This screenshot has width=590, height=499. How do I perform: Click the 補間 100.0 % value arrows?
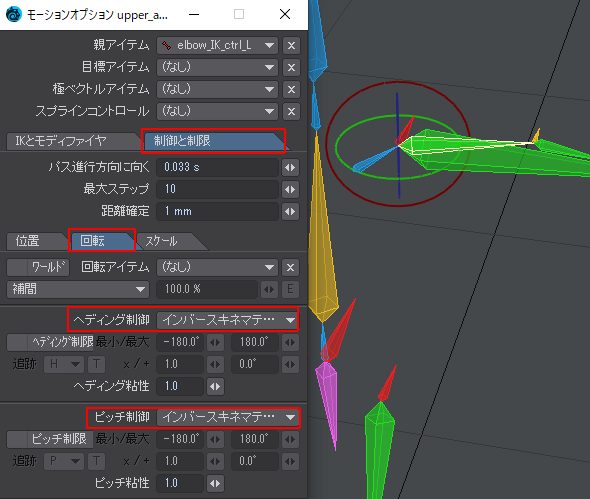[x=269, y=289]
